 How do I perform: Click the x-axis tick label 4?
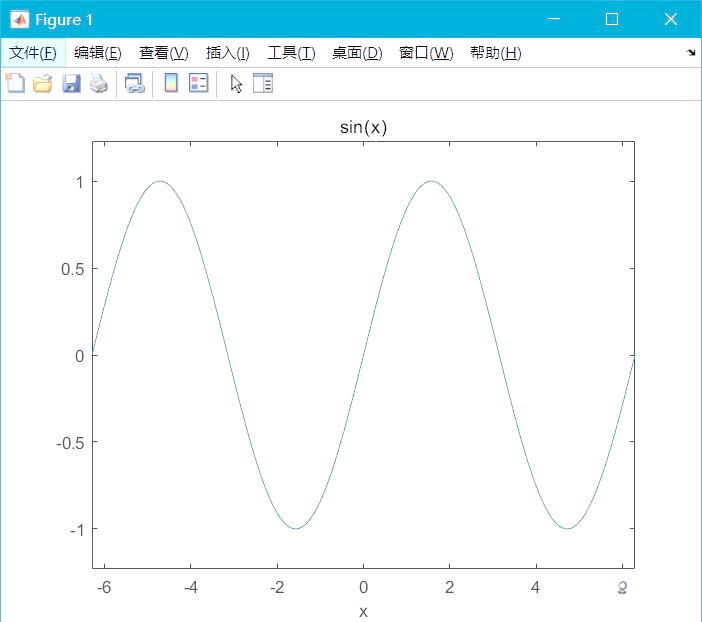(x=535, y=587)
